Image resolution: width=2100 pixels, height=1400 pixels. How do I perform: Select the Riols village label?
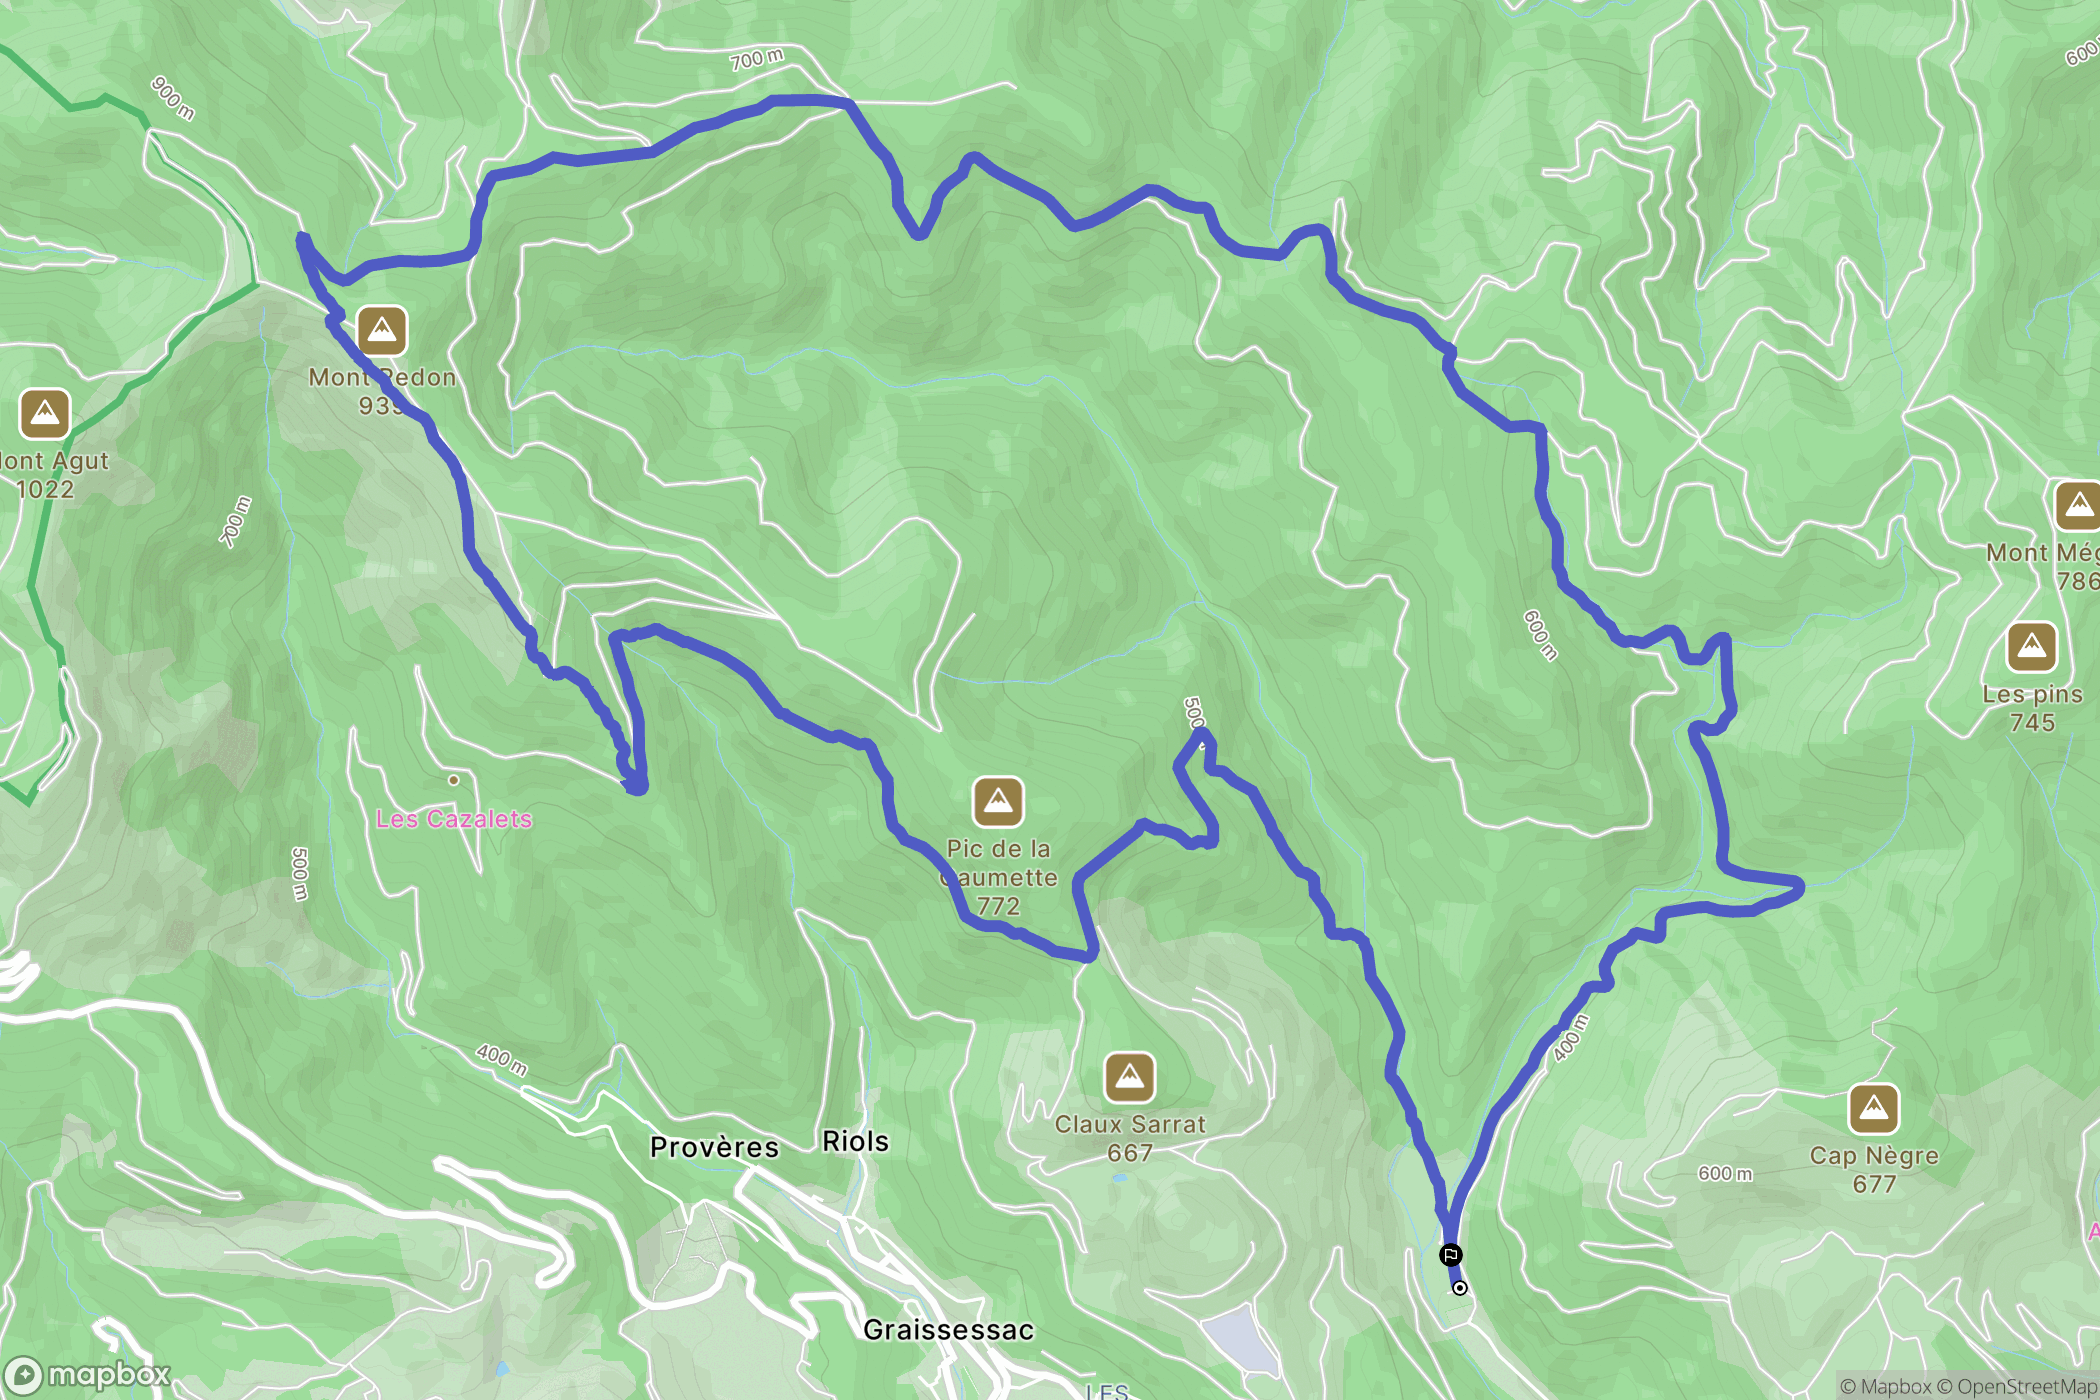tap(855, 1141)
